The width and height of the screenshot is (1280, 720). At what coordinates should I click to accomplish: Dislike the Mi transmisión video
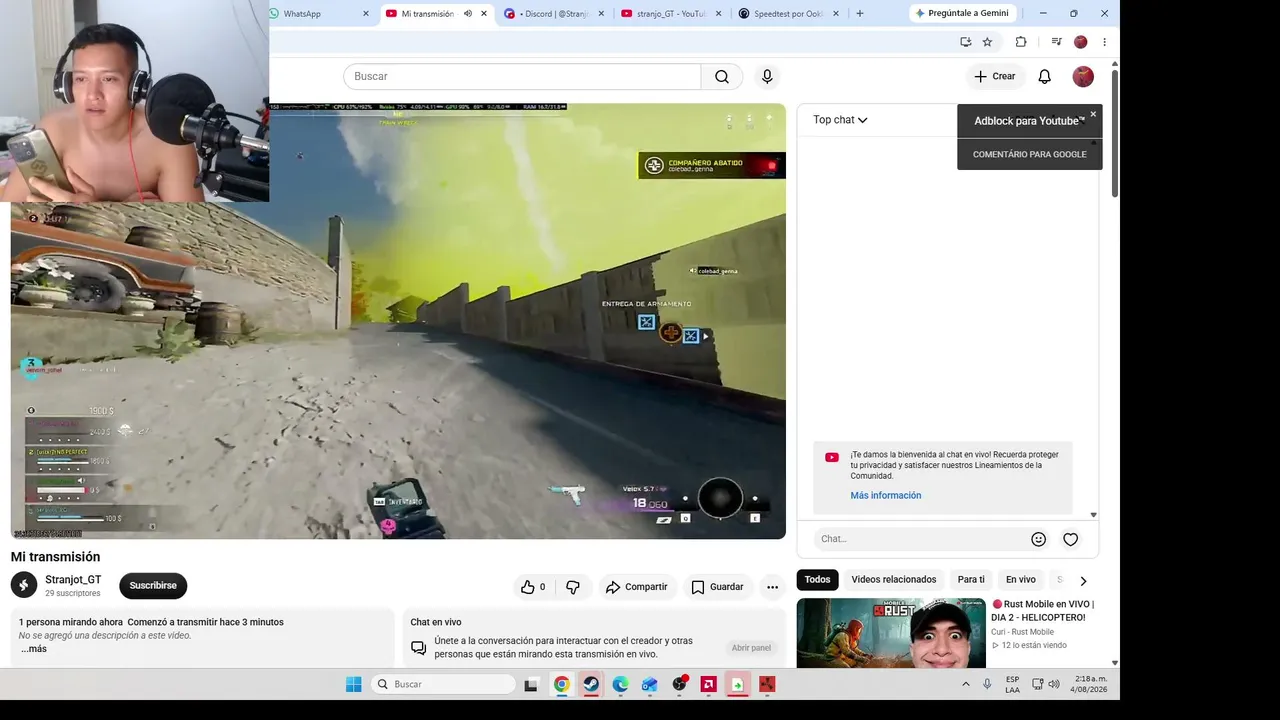[x=573, y=587]
